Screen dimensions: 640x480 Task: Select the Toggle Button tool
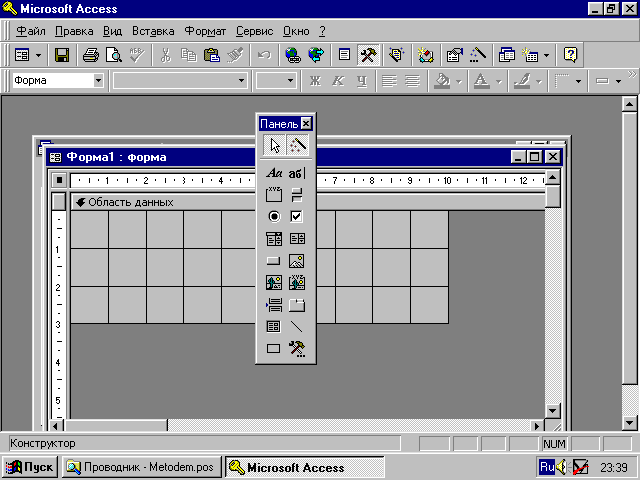point(297,195)
